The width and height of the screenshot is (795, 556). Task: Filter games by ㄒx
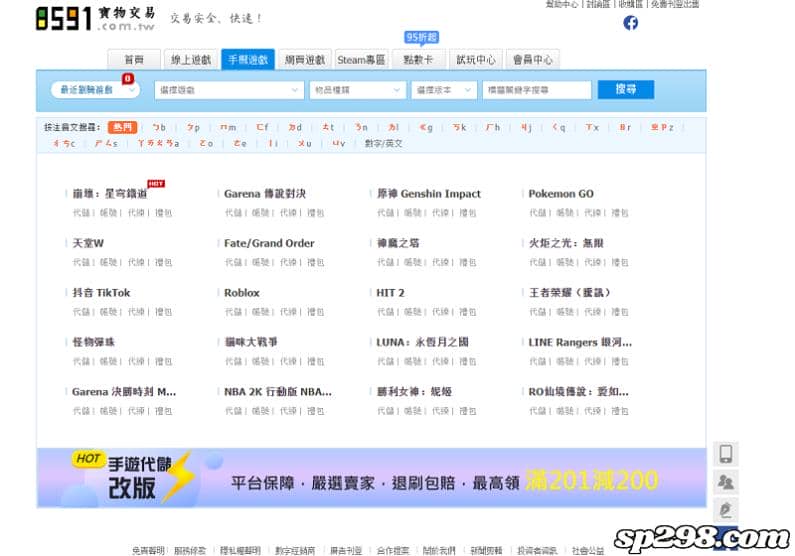592,127
